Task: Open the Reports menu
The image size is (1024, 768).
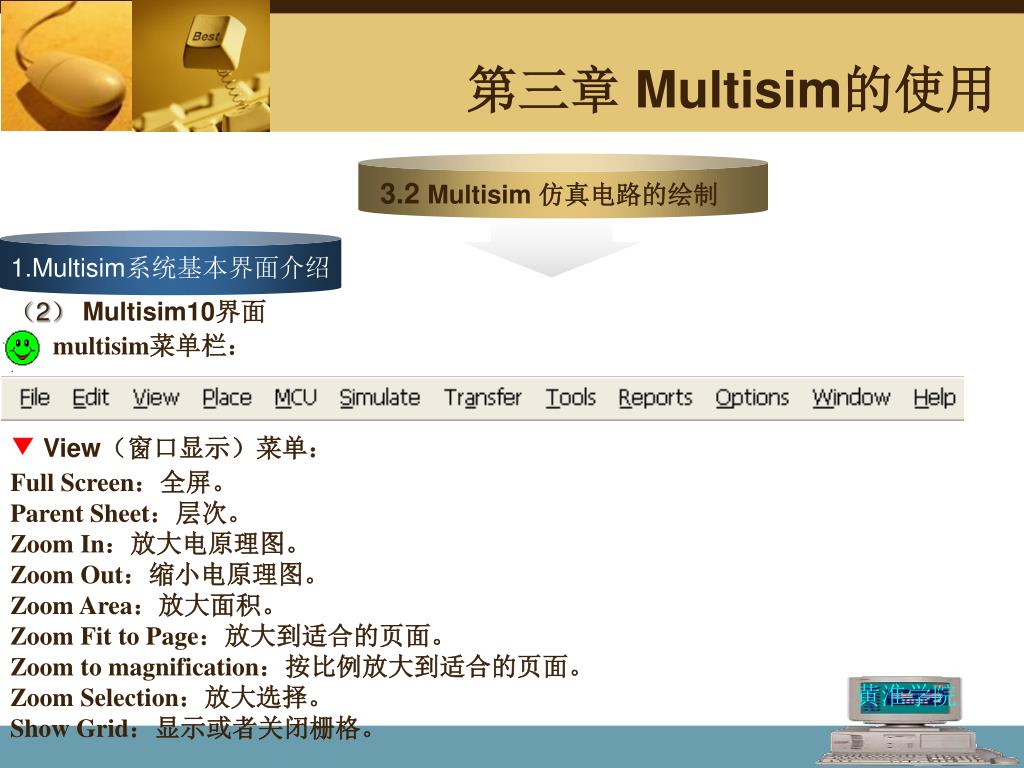Action: coord(655,397)
